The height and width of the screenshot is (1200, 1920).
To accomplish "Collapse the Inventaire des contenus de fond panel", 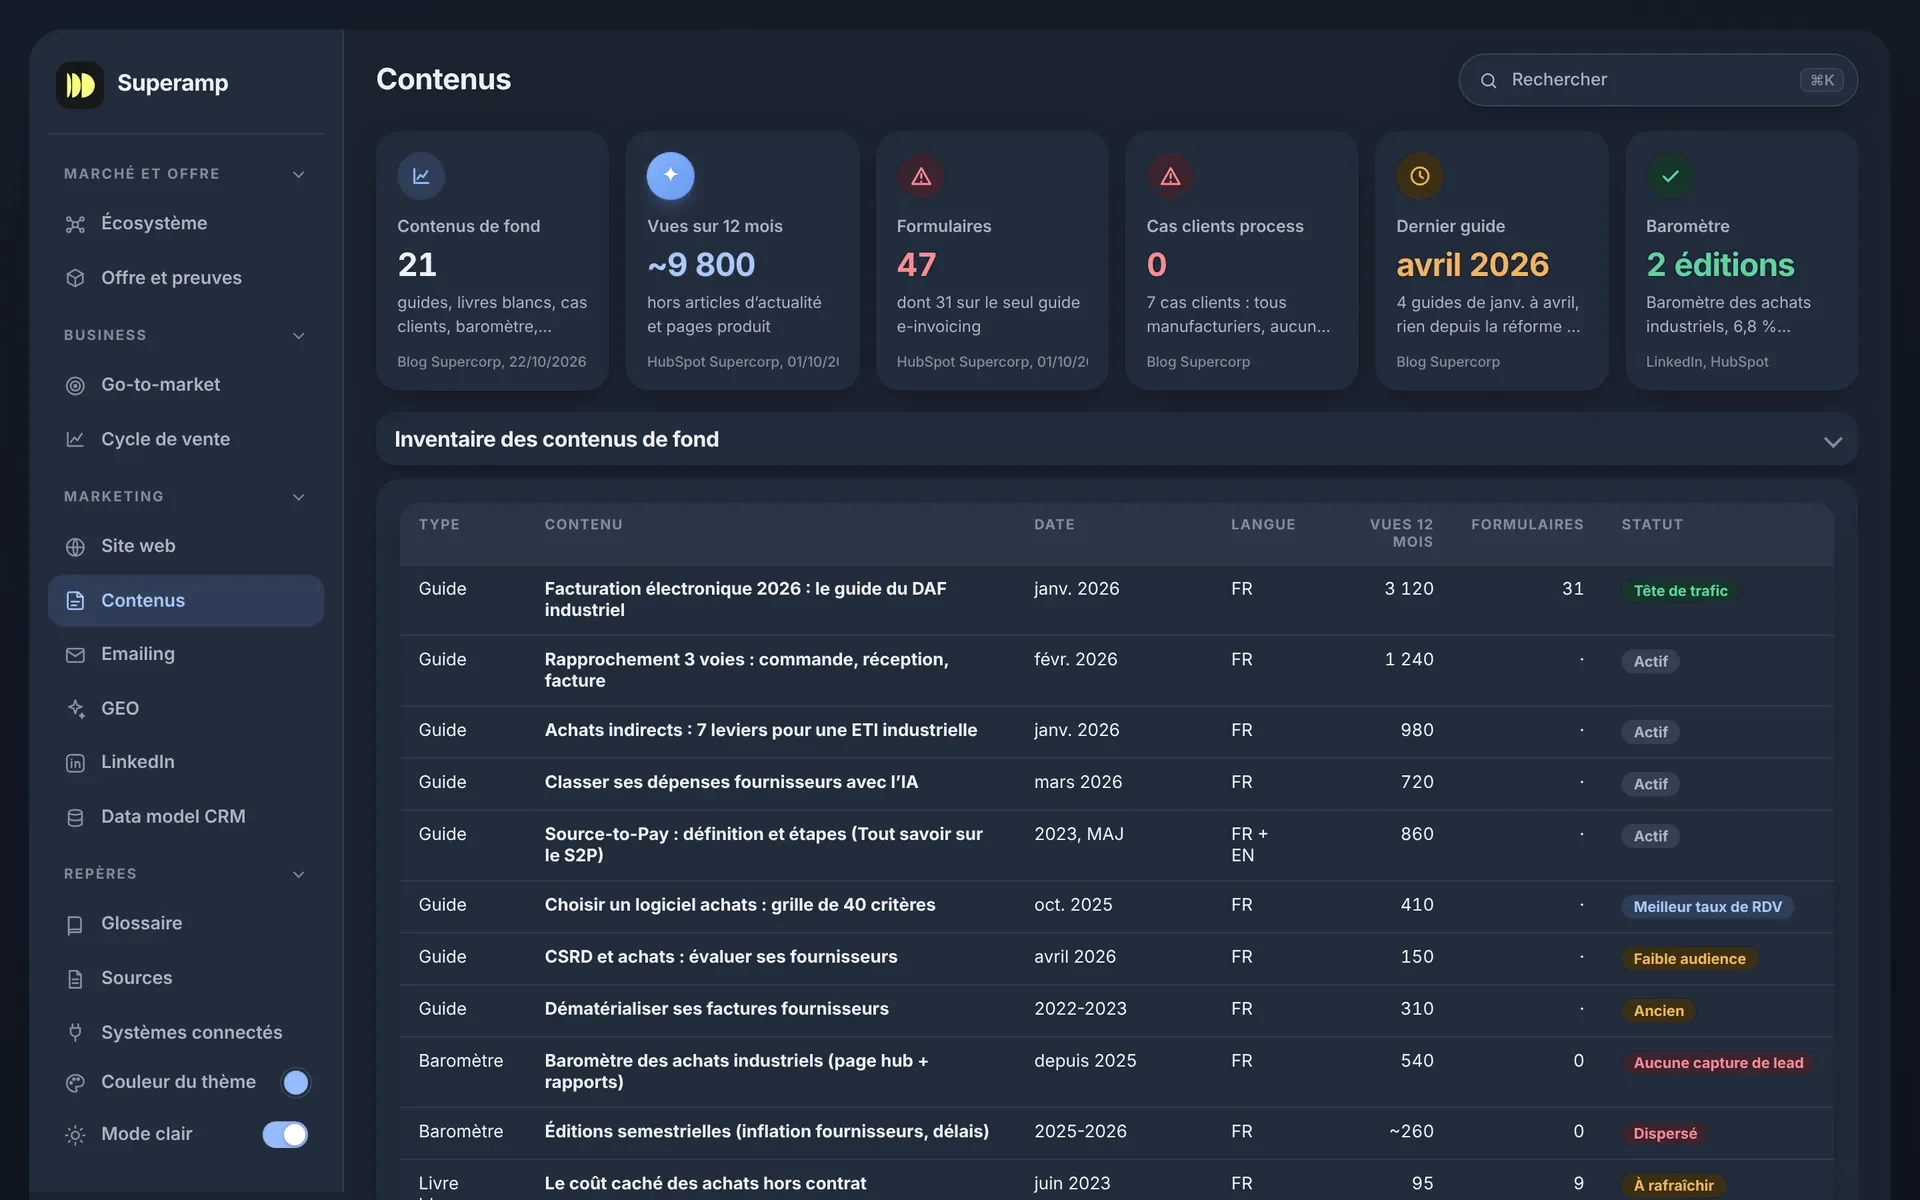I will tap(1832, 441).
